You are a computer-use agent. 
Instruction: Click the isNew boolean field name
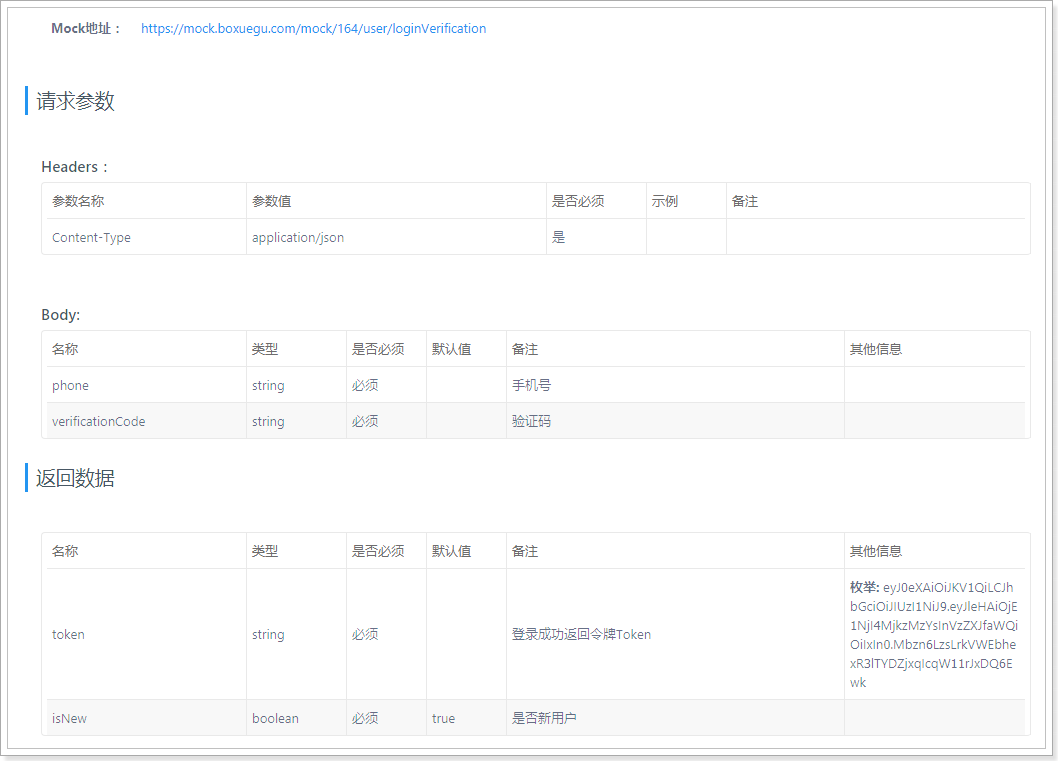tap(65, 718)
